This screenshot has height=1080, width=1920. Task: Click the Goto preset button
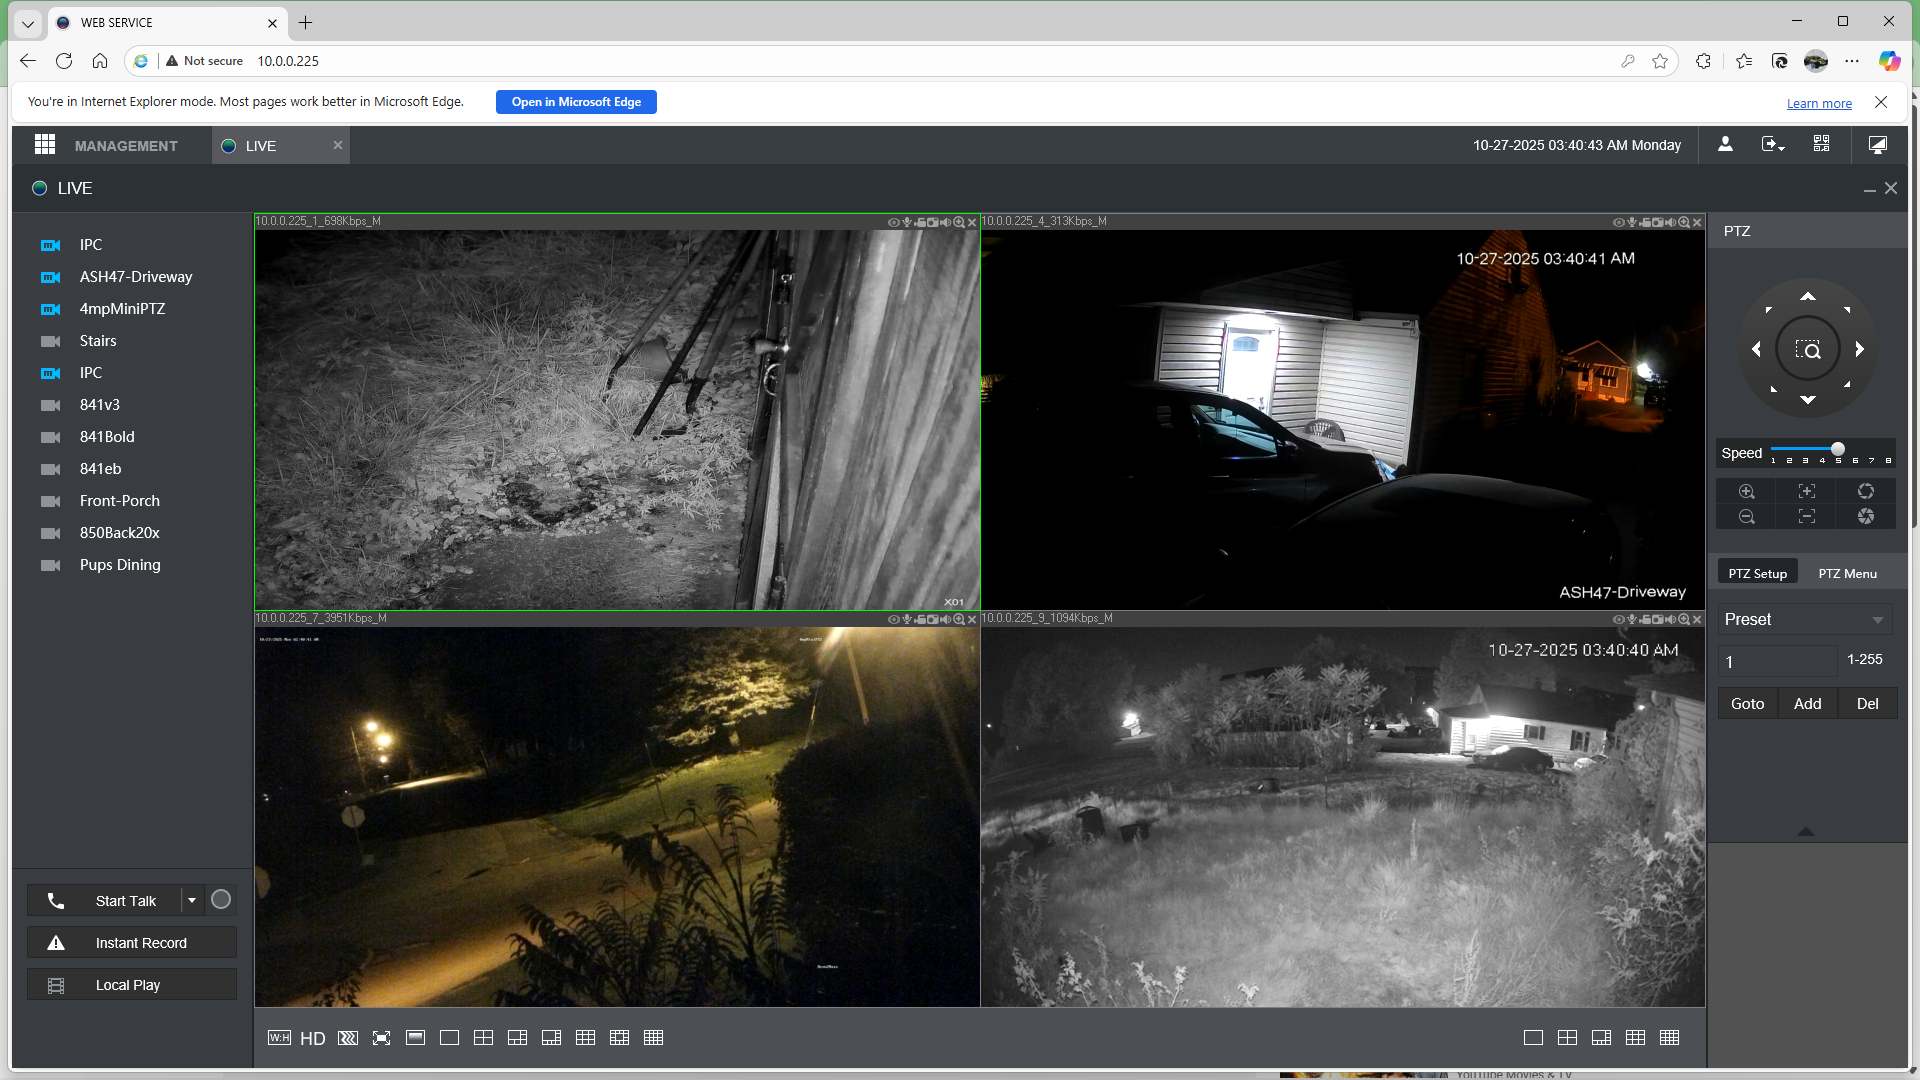pyautogui.click(x=1748, y=703)
